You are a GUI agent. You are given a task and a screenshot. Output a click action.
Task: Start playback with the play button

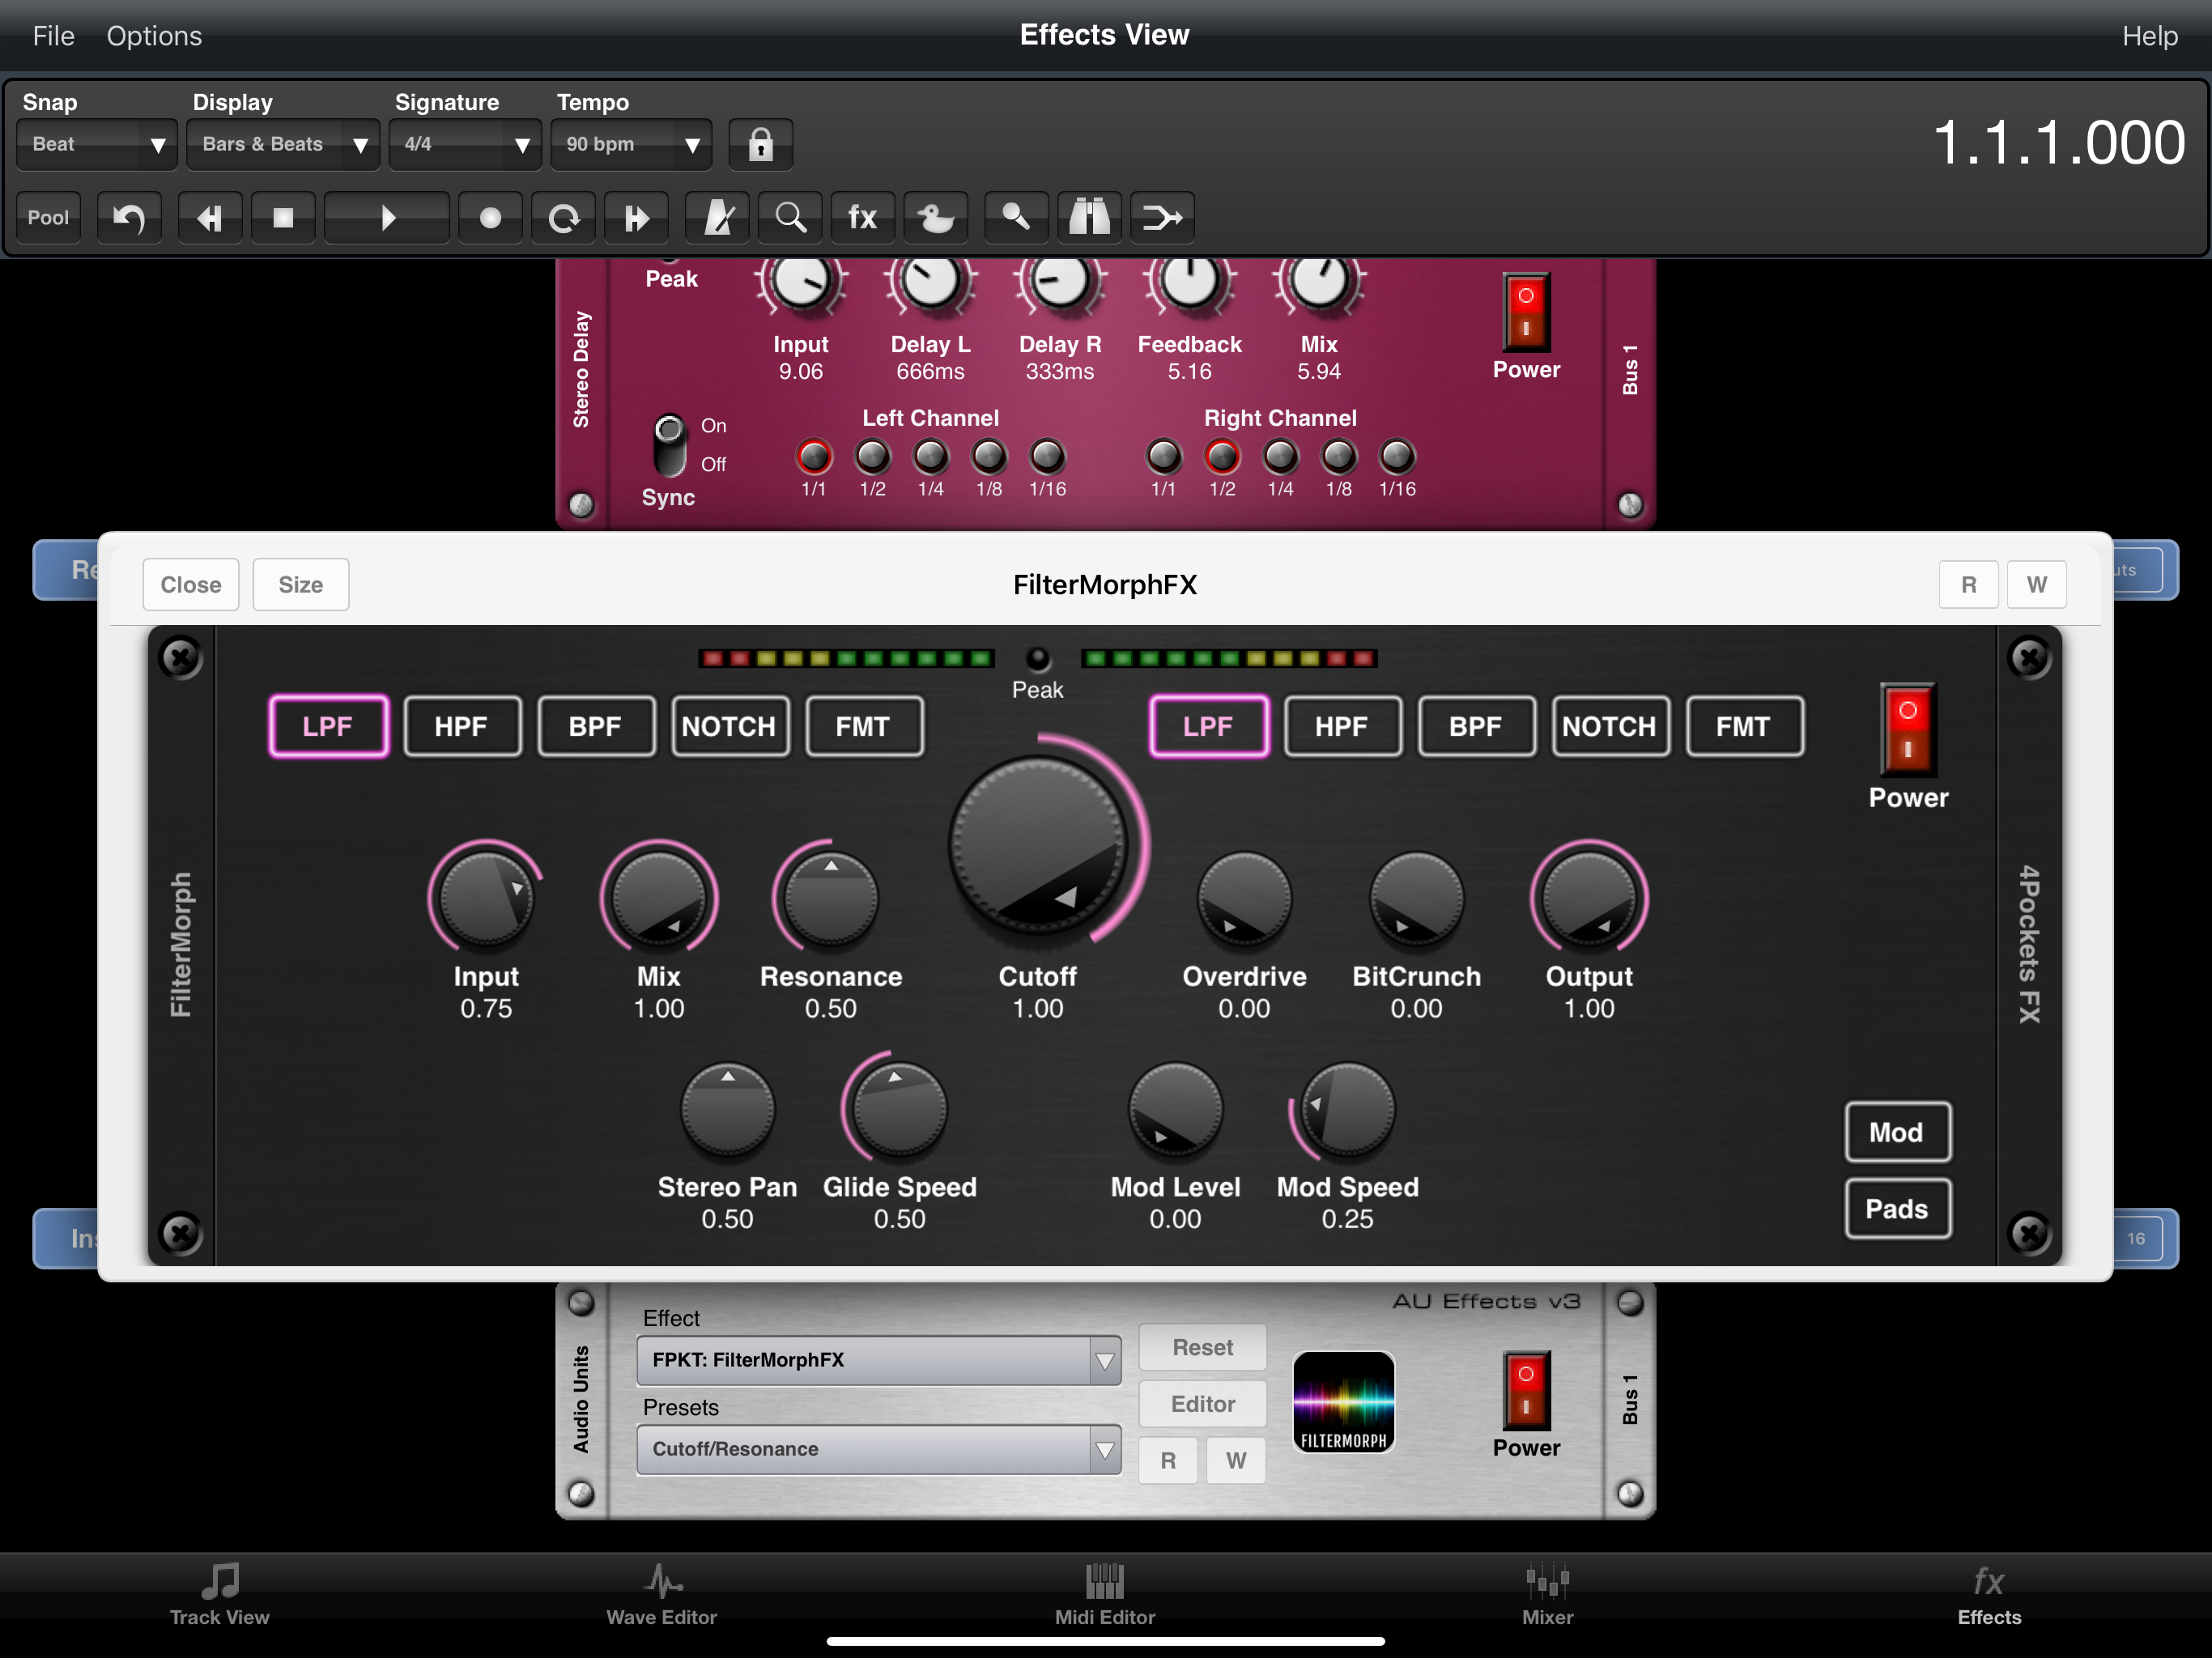tap(387, 217)
